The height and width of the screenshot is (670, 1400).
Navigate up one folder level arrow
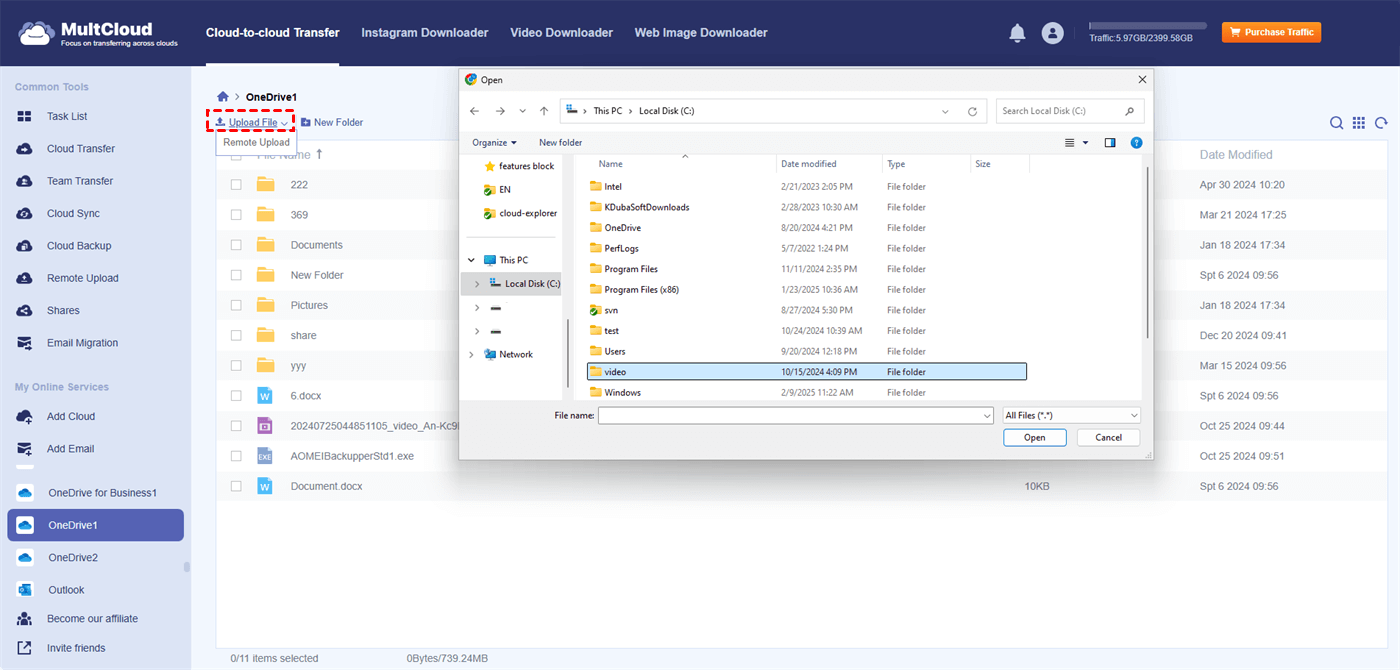click(544, 111)
